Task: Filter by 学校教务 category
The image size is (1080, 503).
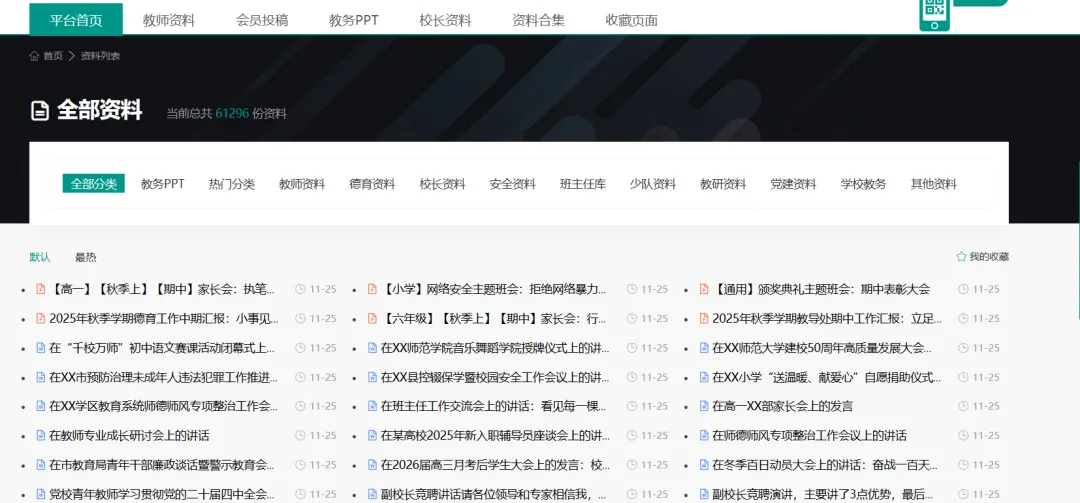Action: [x=864, y=184]
